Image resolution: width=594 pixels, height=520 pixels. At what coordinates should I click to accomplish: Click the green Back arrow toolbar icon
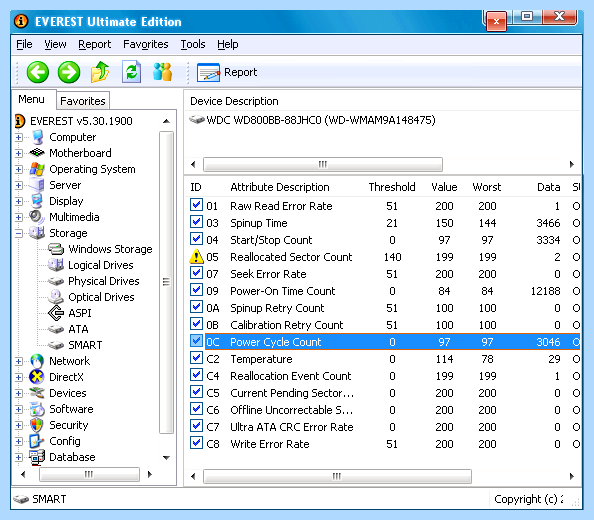pyautogui.click(x=38, y=72)
